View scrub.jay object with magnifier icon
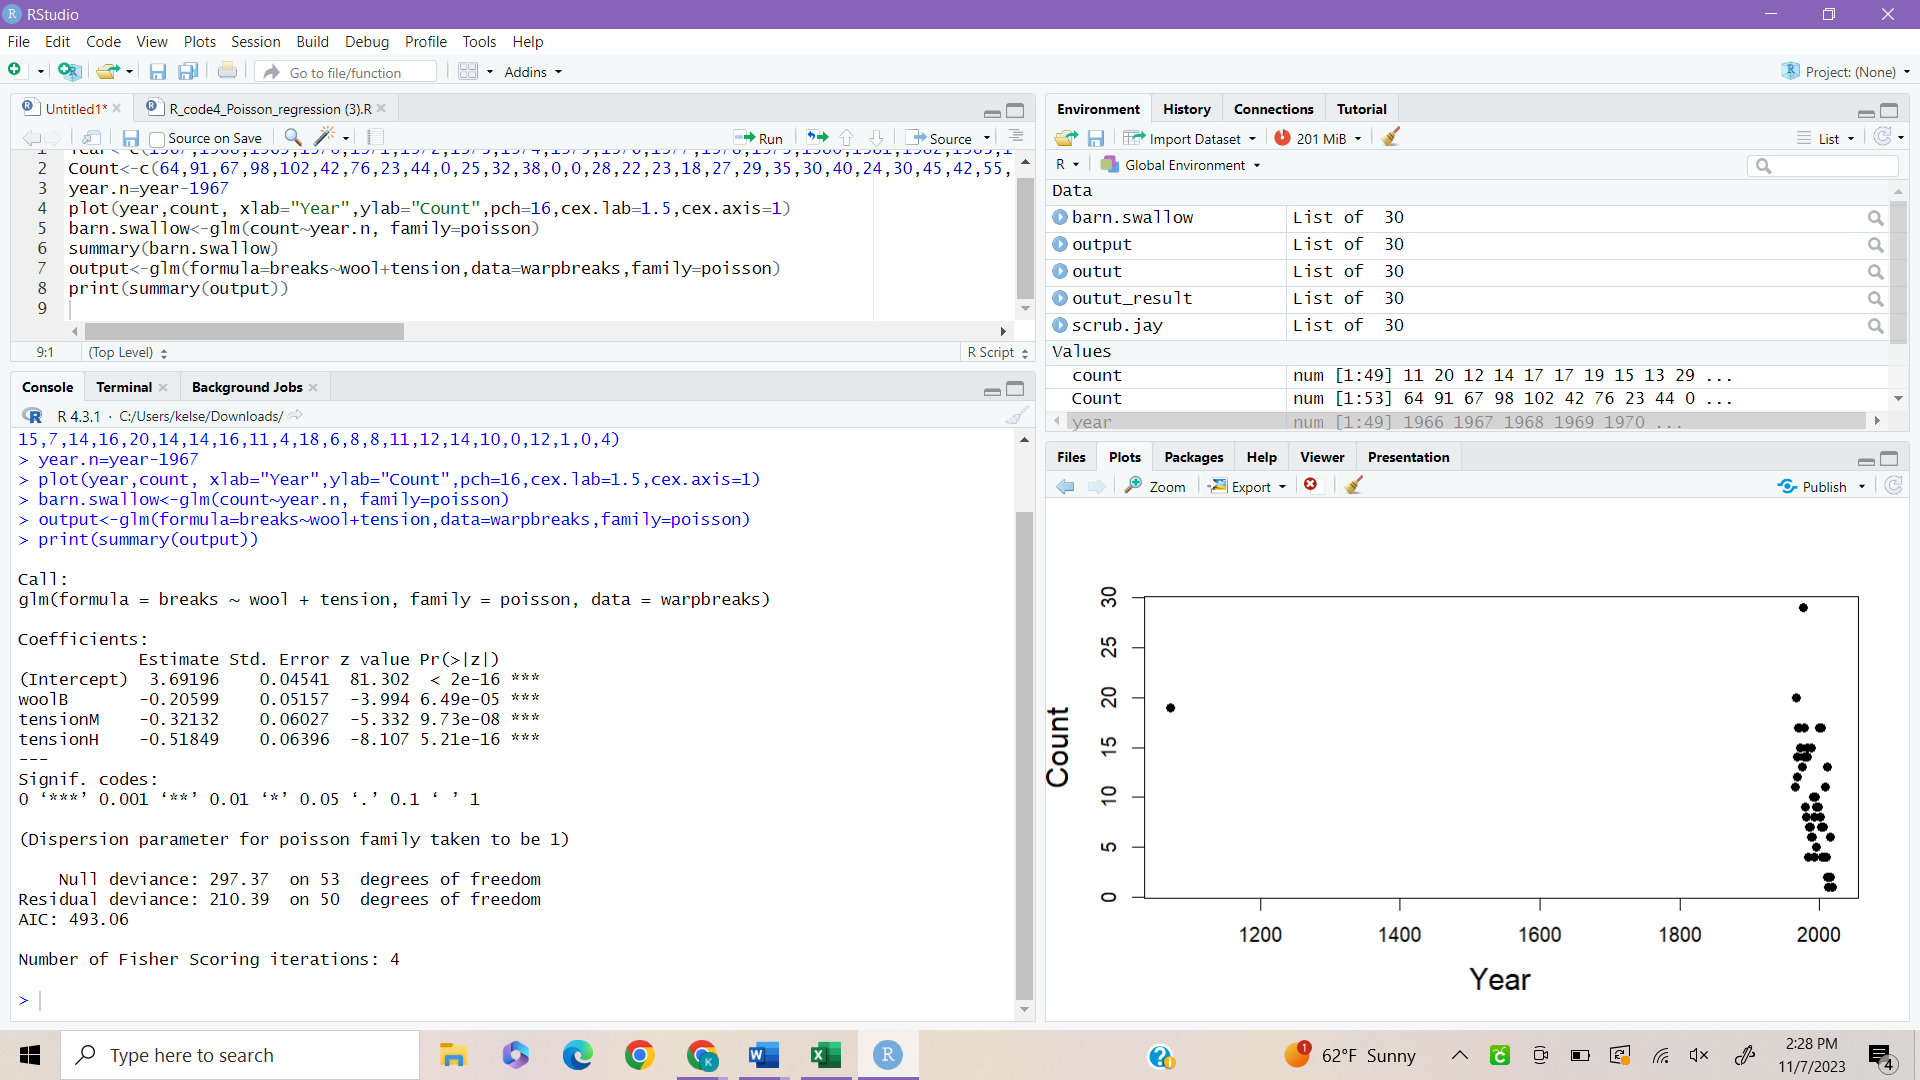The image size is (1920, 1080). click(1875, 326)
